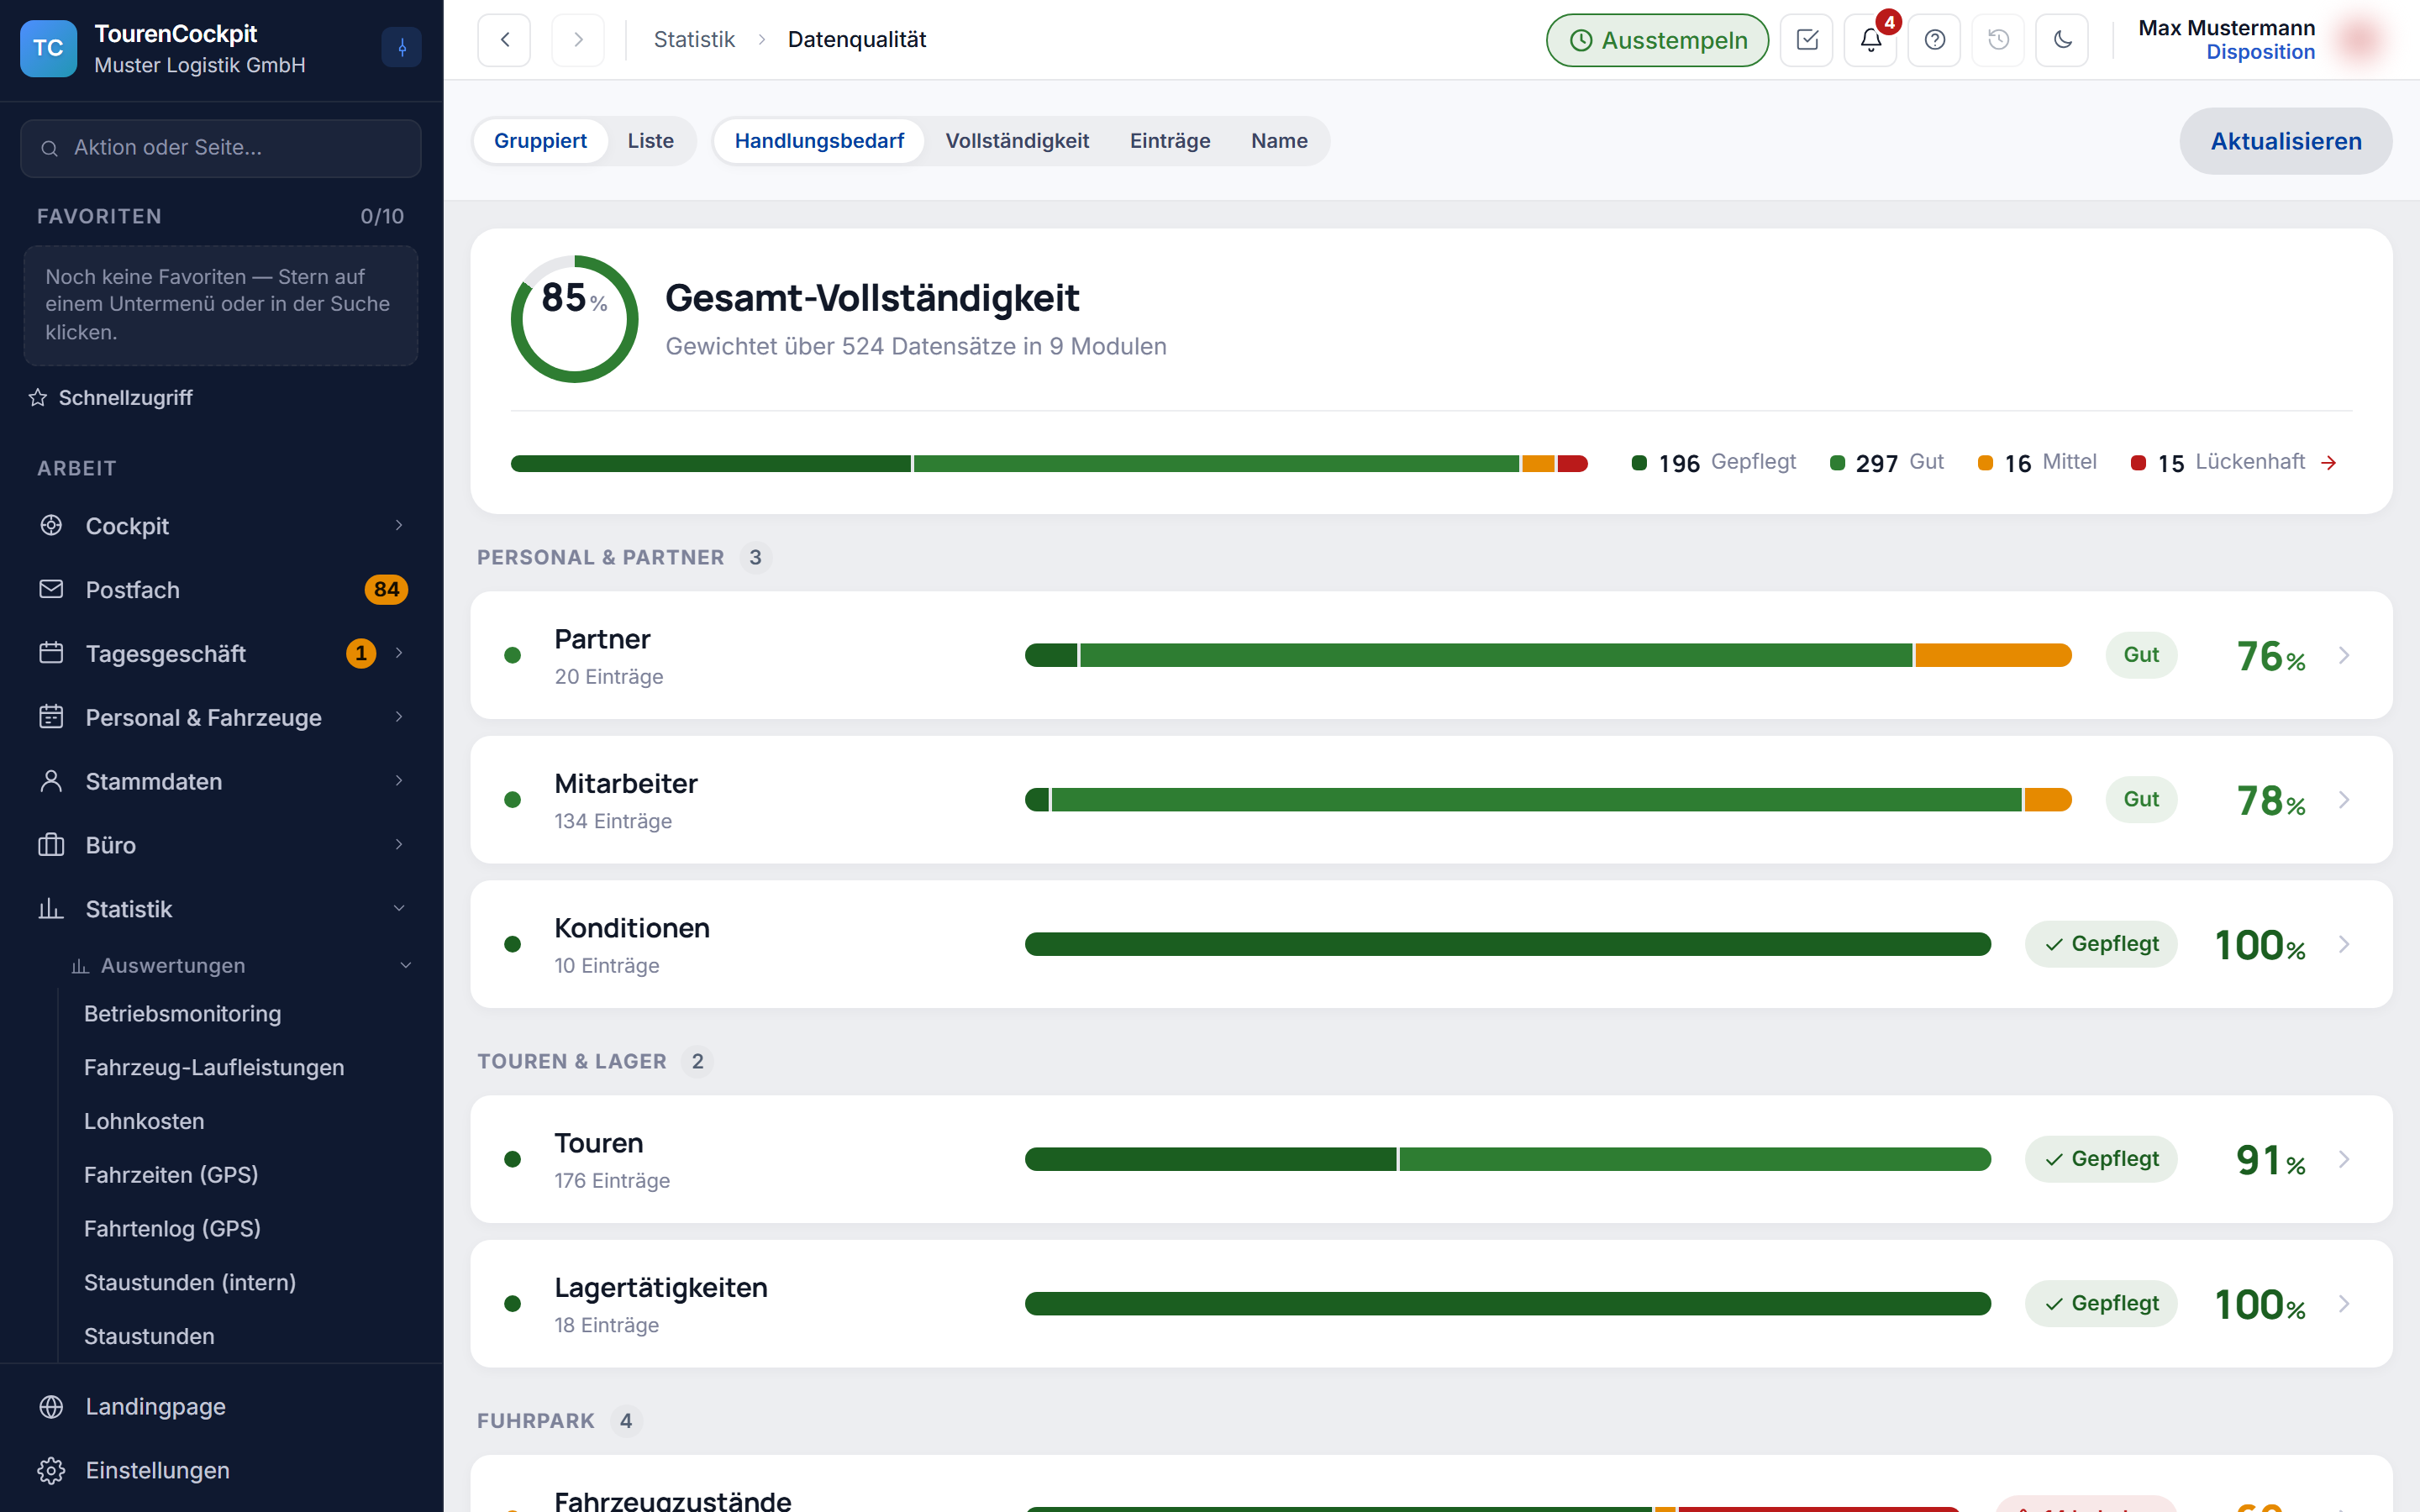Viewport: 2420px width, 1512px height.
Task: Sort by Einträge
Action: 1170,141
